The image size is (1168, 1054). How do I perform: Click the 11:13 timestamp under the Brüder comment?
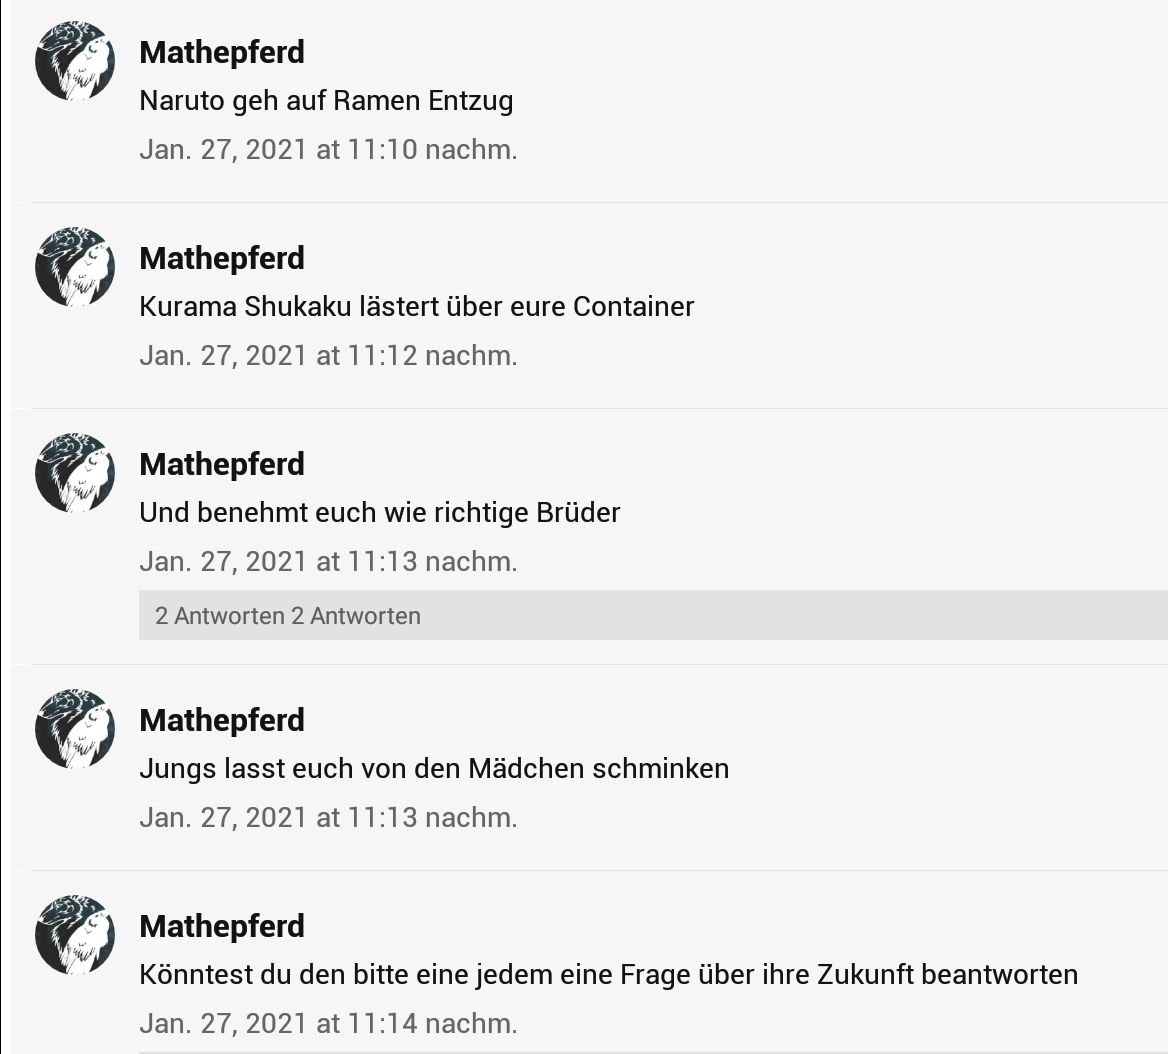click(328, 562)
